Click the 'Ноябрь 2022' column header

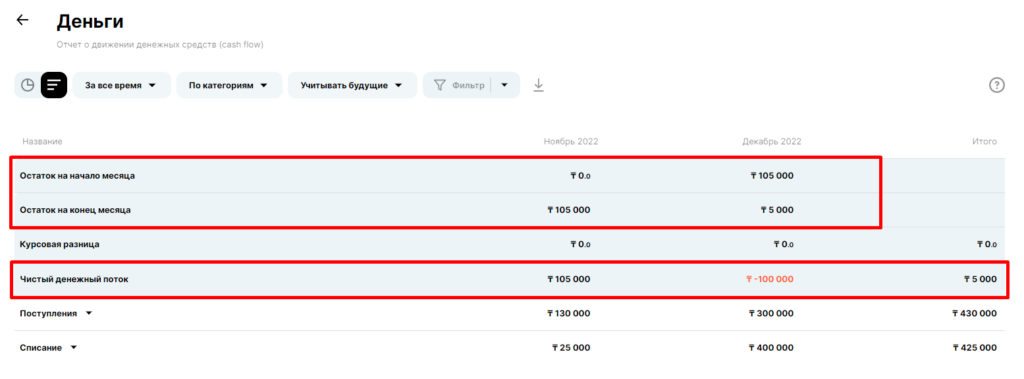(x=571, y=141)
